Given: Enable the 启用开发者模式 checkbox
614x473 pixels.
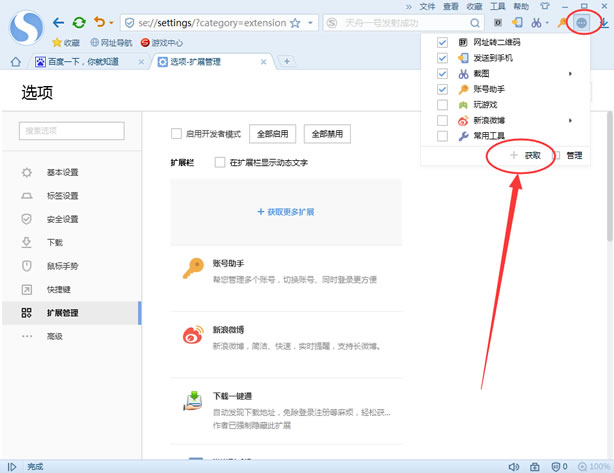Looking at the screenshot, I should coord(176,134).
